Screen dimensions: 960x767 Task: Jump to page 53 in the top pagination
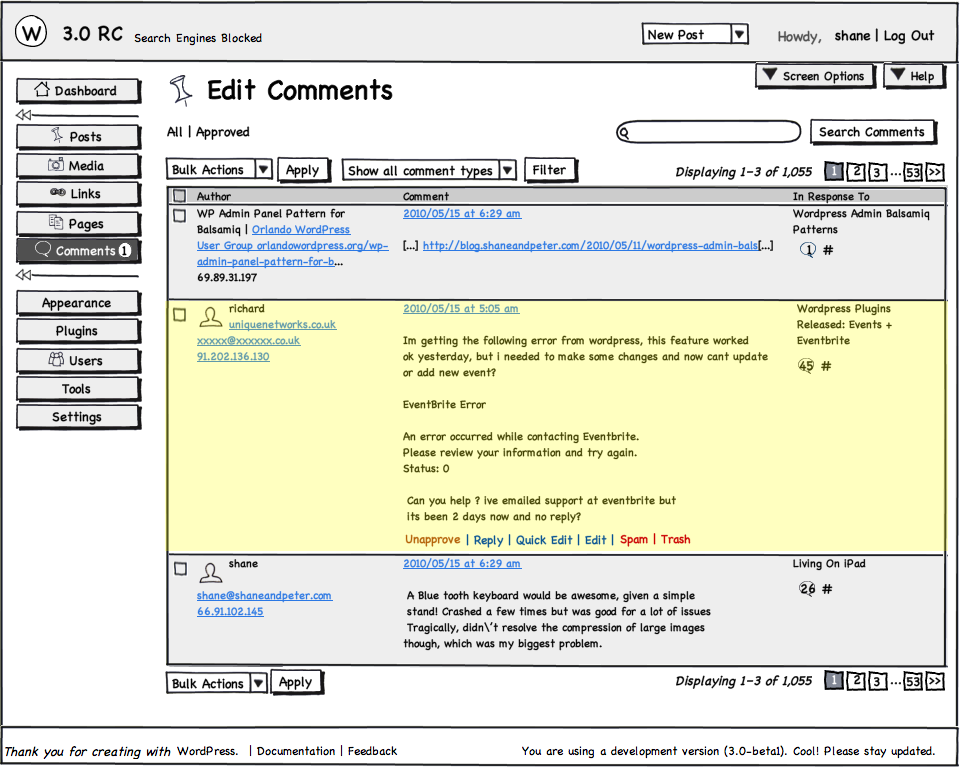pos(913,172)
